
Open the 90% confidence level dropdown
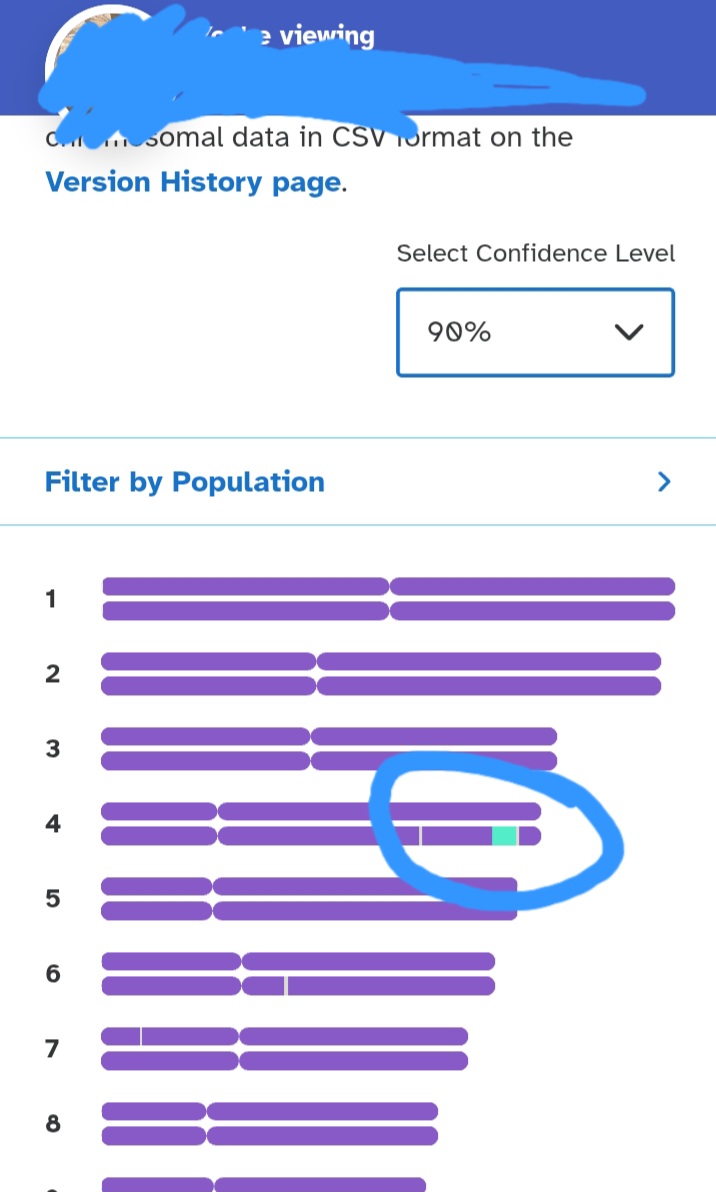[x=535, y=332]
